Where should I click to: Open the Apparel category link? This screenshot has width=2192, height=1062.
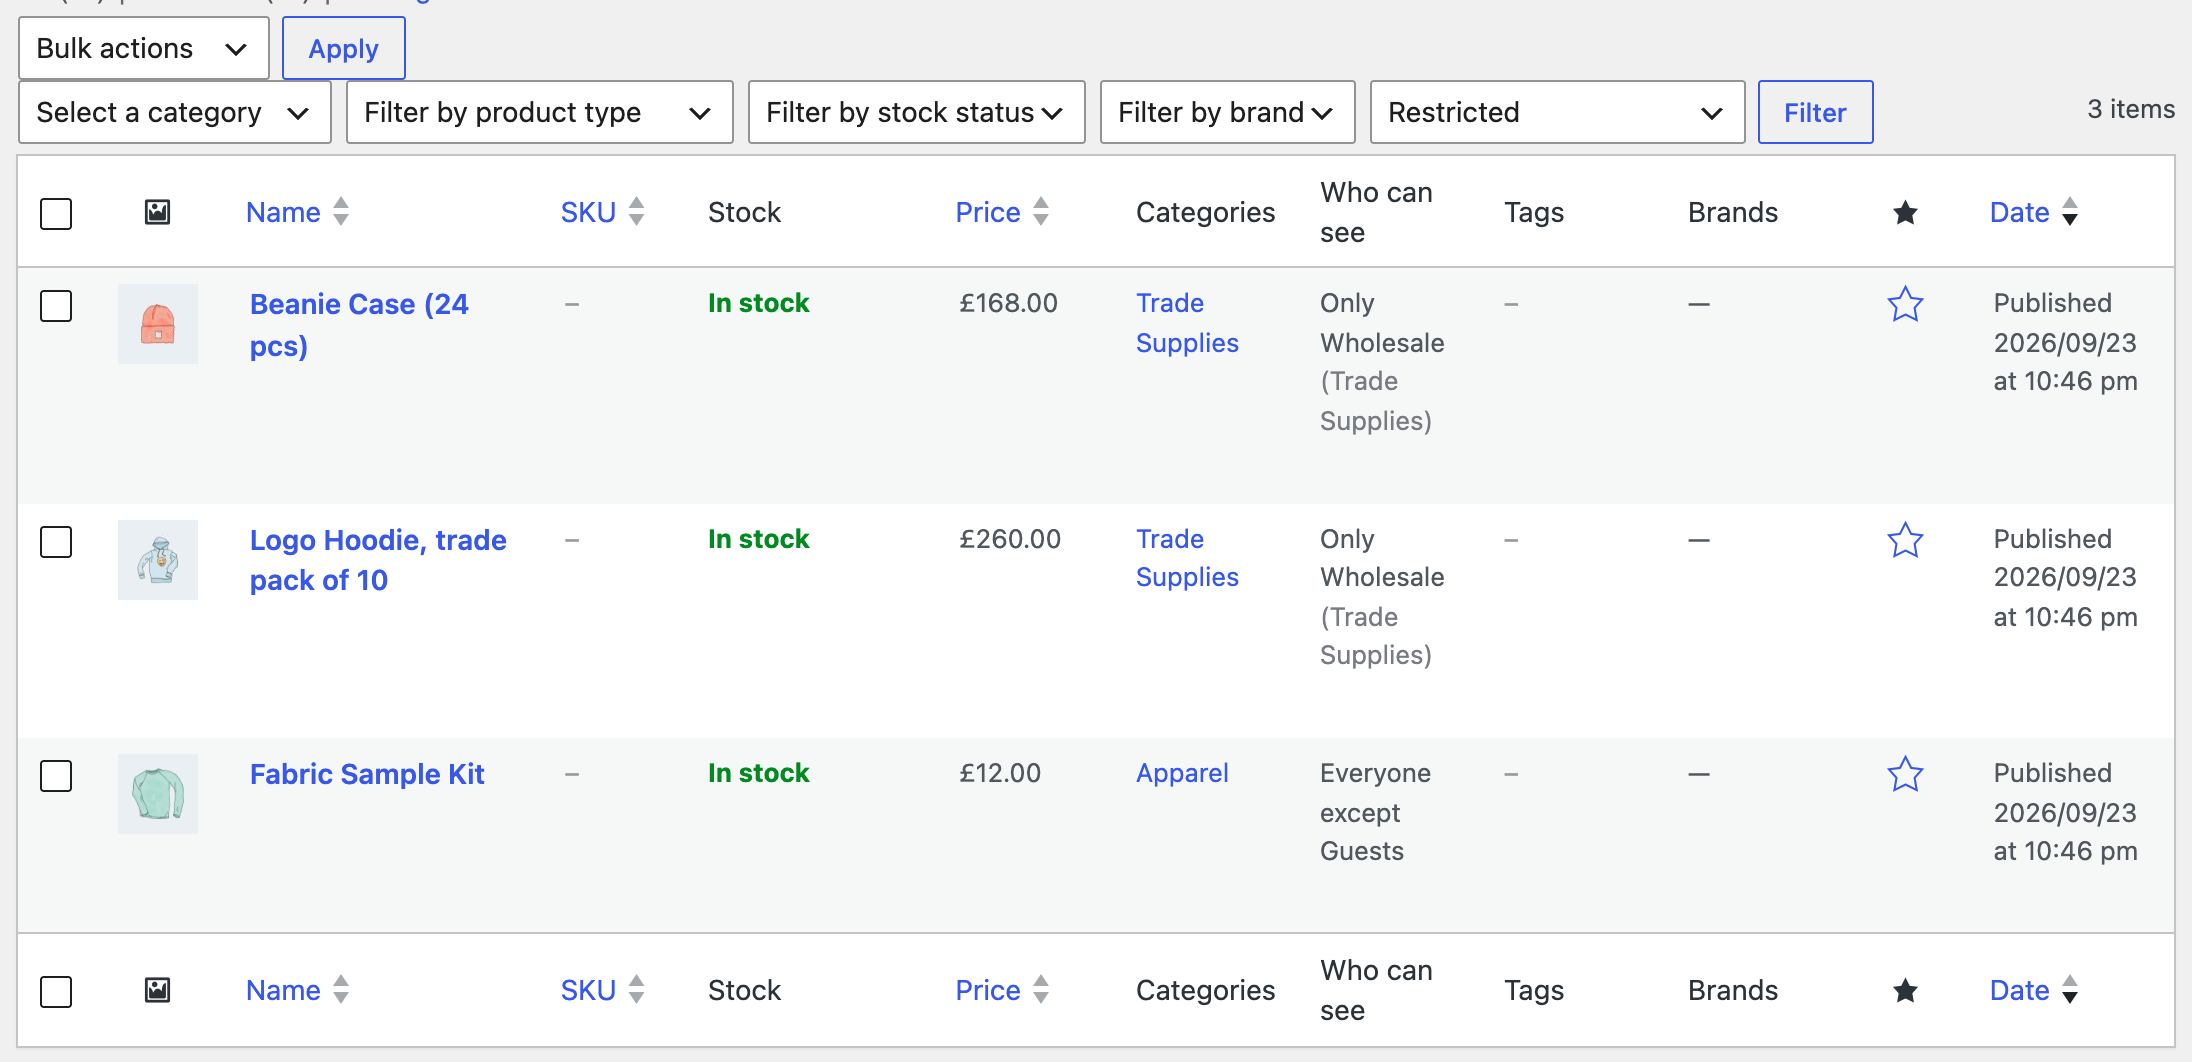(1182, 773)
